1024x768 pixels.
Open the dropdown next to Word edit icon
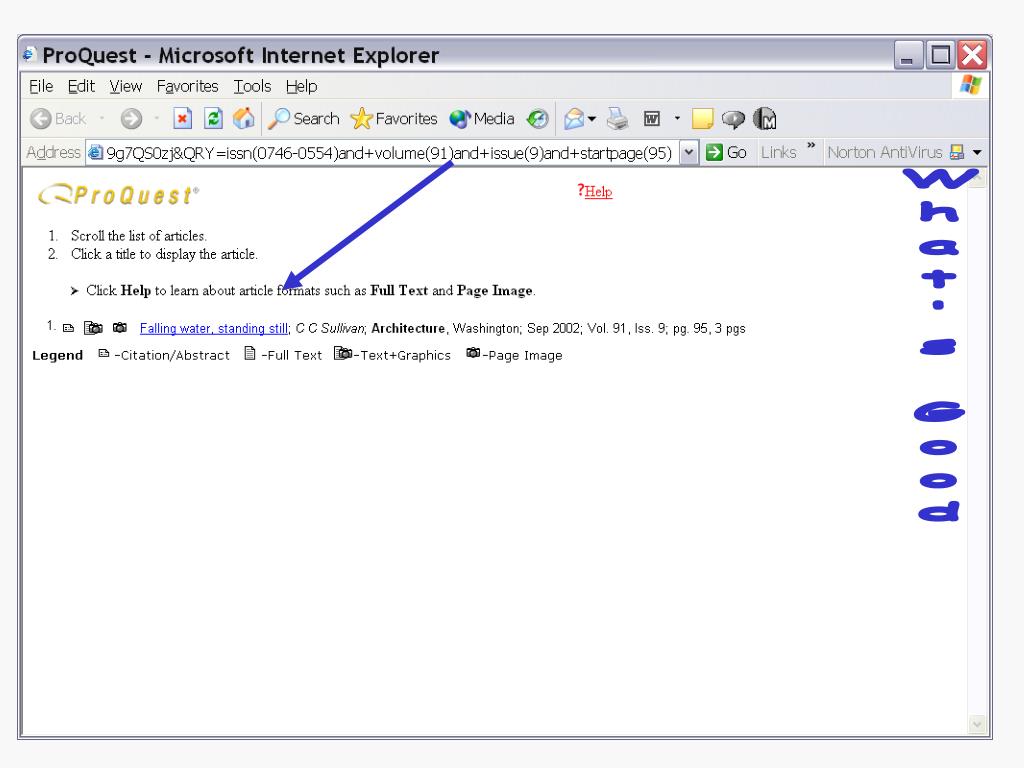pyautogui.click(x=677, y=119)
